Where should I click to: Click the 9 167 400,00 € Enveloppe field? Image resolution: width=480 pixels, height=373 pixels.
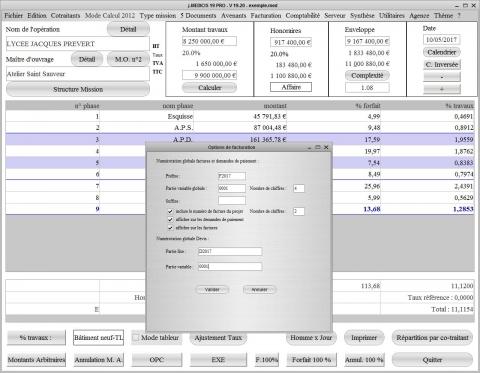(367, 41)
